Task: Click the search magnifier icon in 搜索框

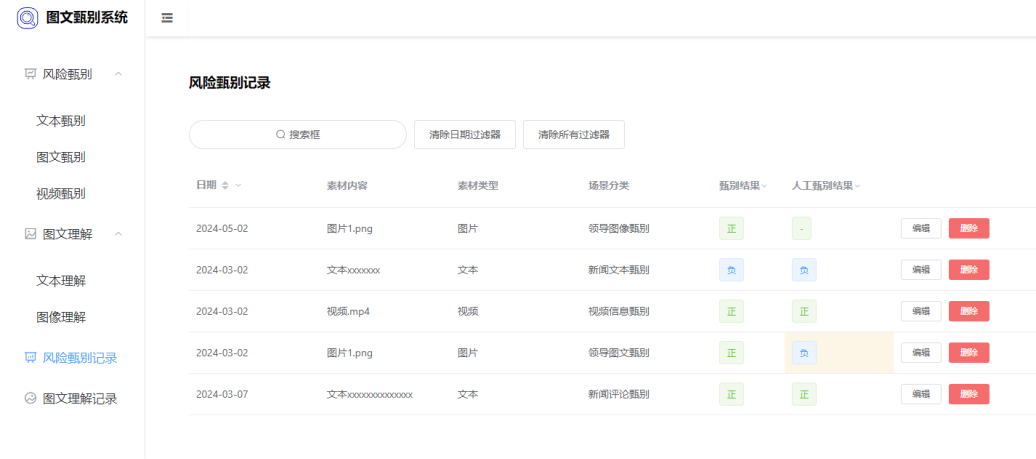Action: (281, 135)
